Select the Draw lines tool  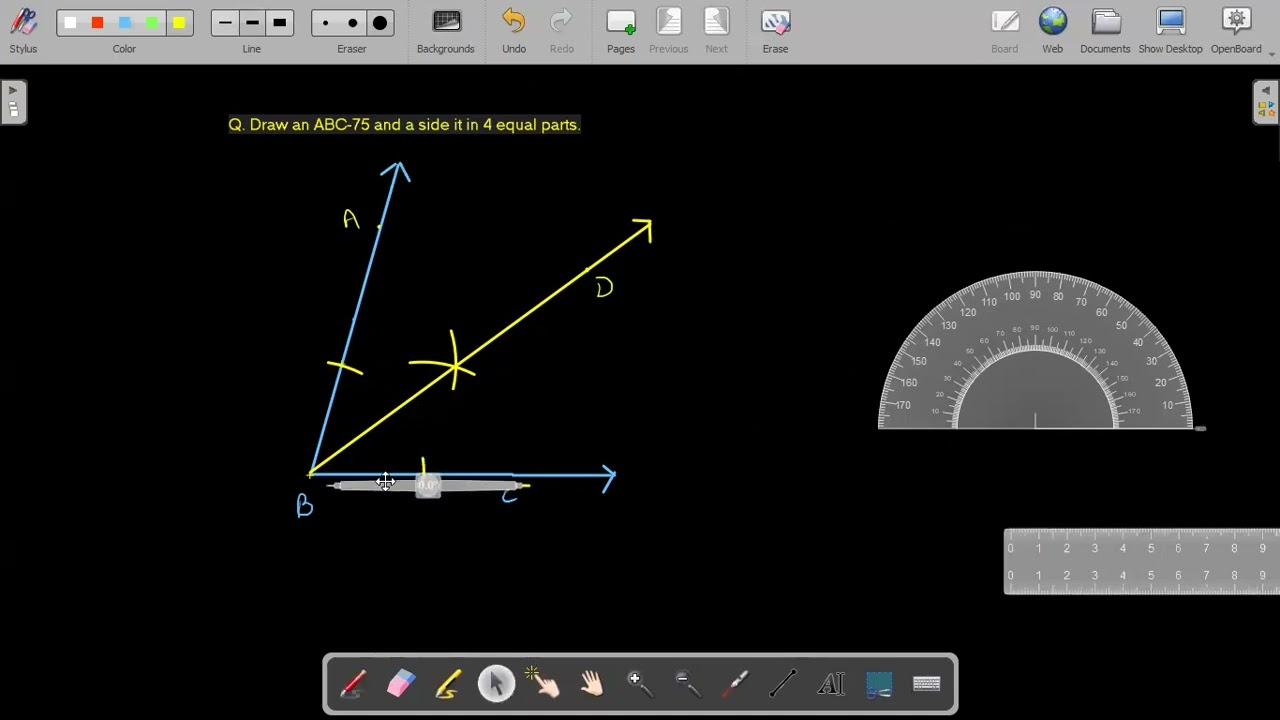pos(783,684)
